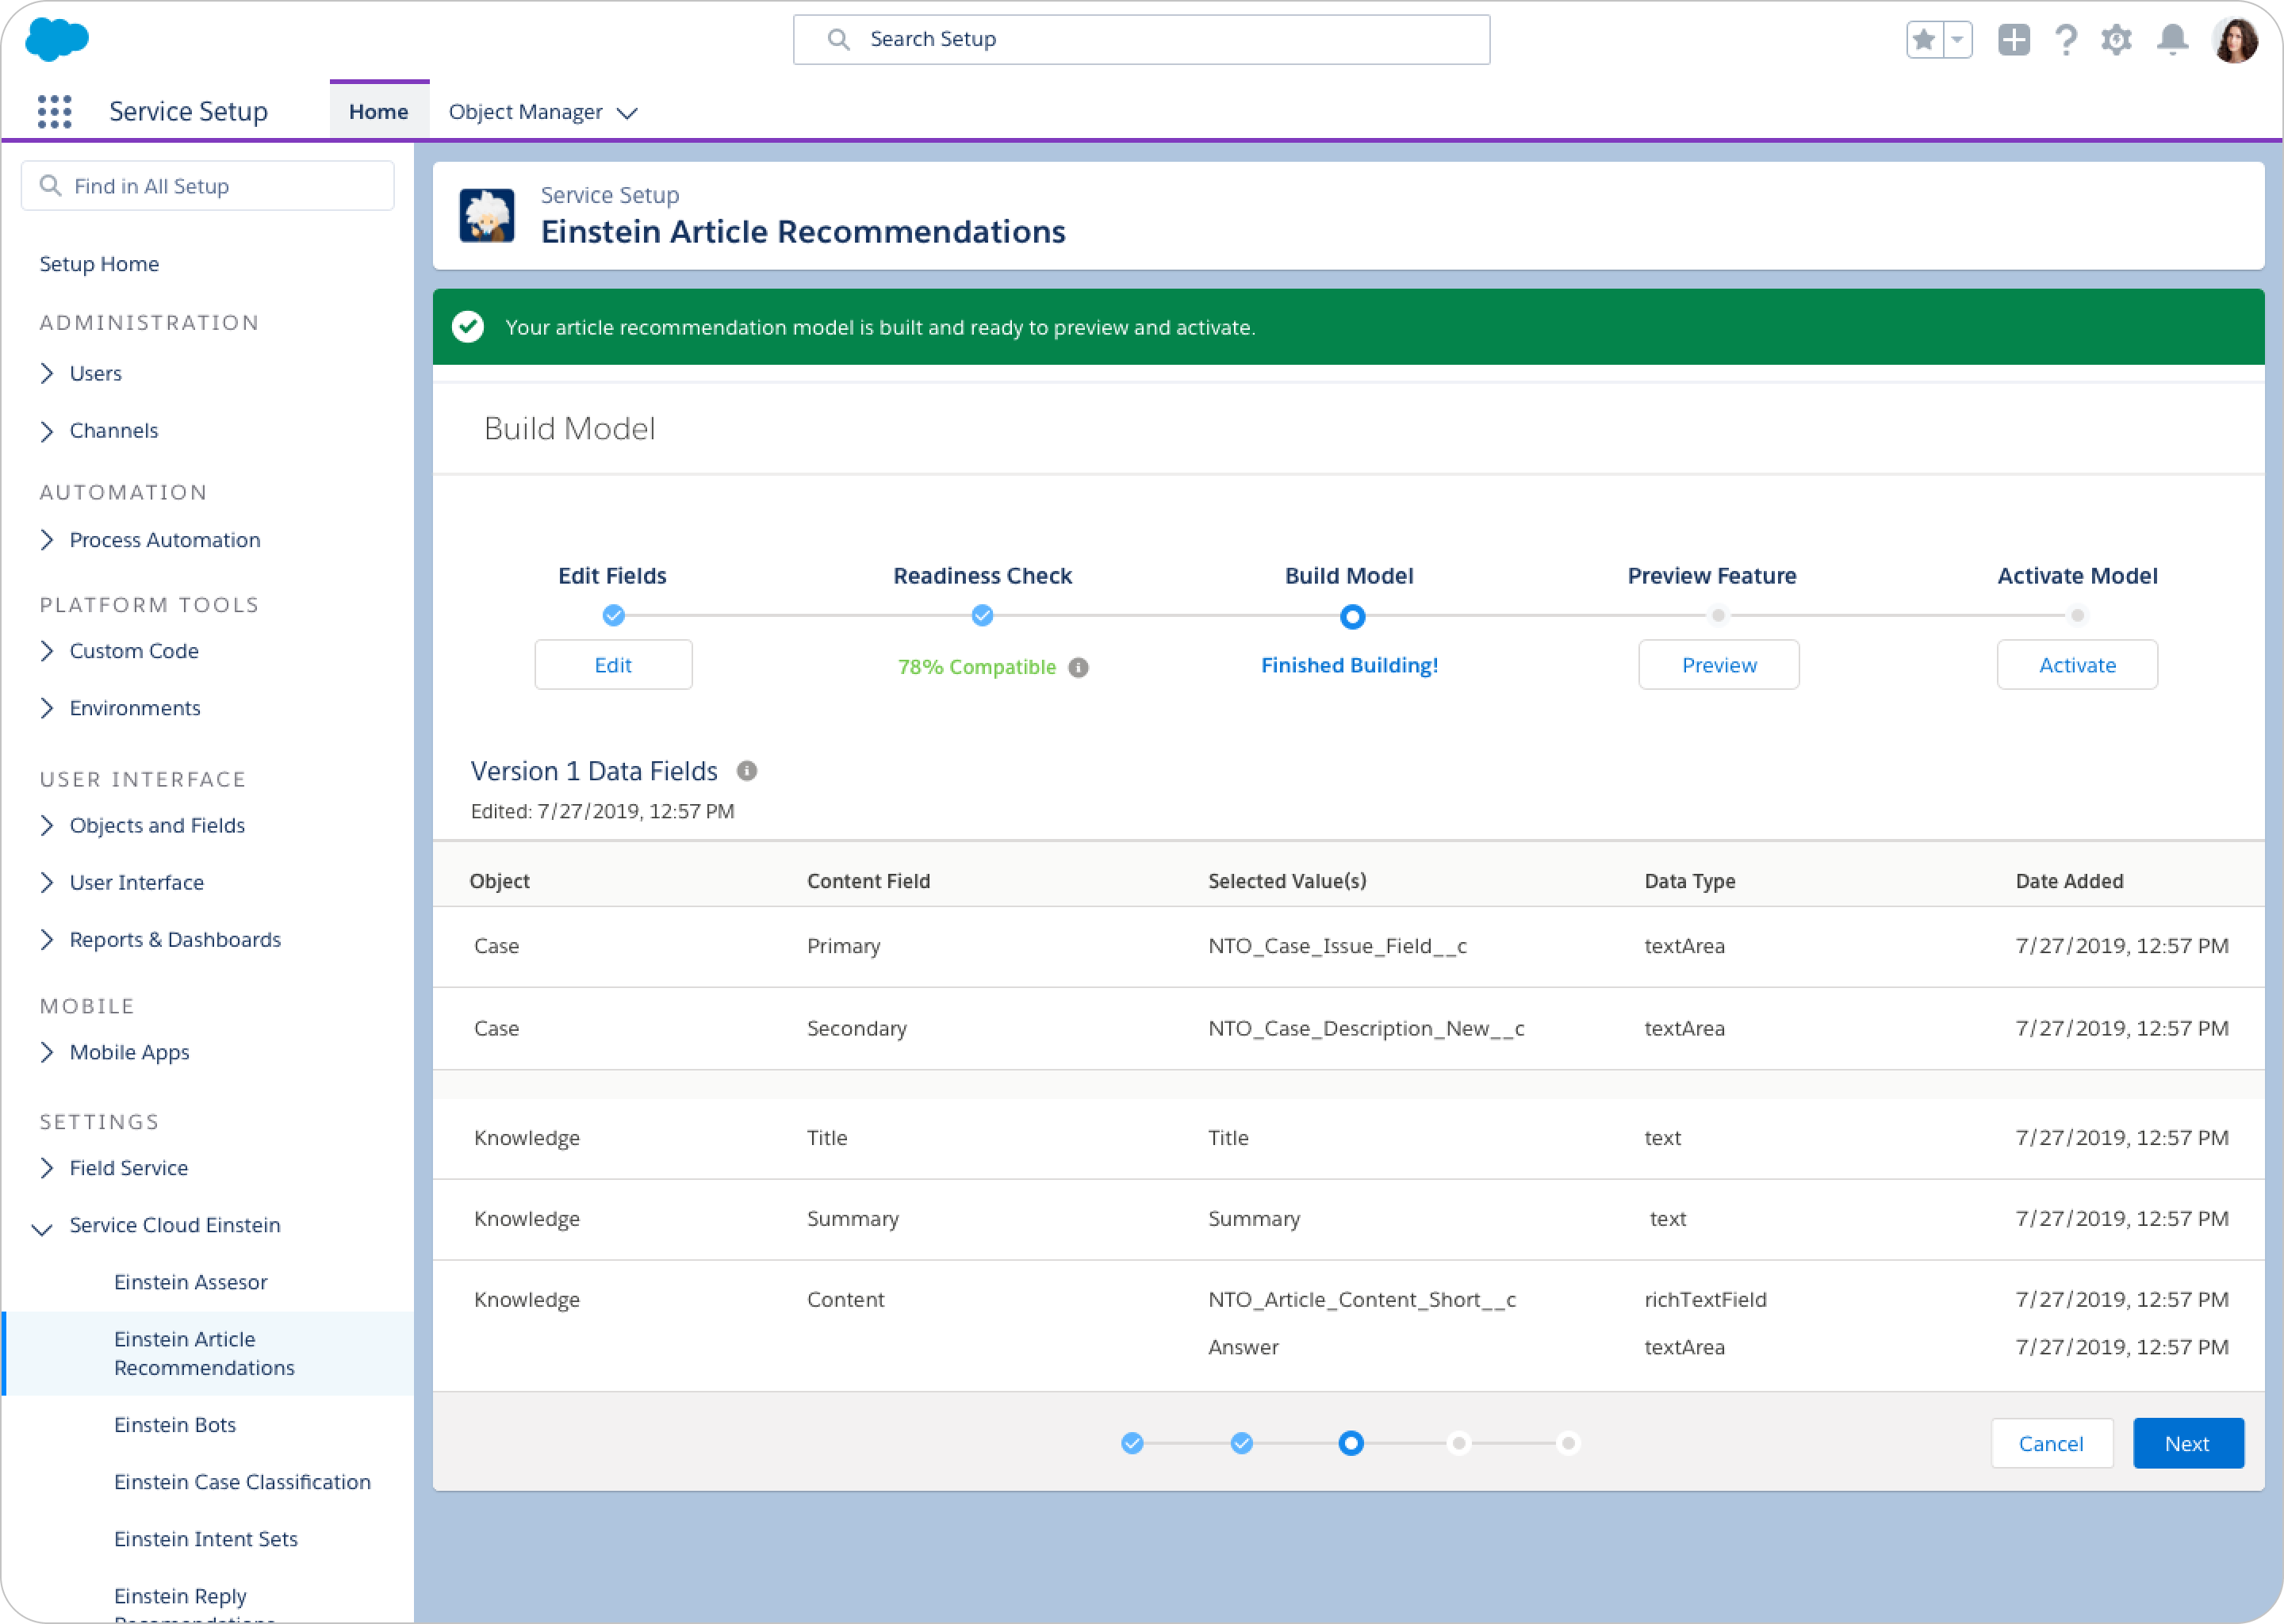The image size is (2284, 1624).
Task: Click the Salesforce cloud logo
Action: click(x=57, y=40)
